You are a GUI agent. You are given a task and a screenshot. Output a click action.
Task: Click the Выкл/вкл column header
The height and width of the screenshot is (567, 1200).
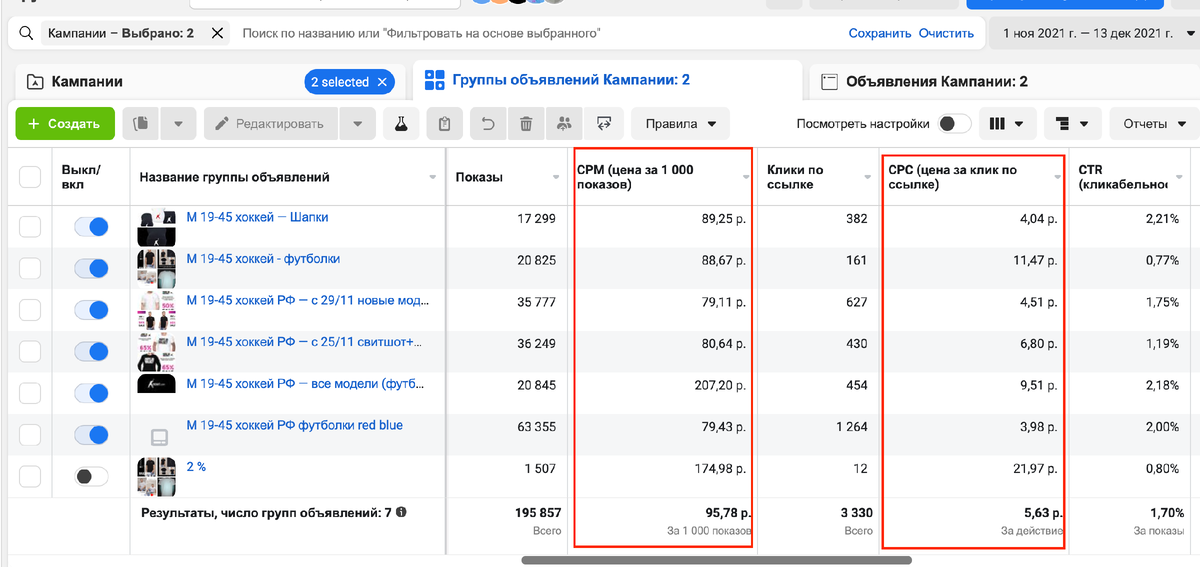(x=81, y=177)
